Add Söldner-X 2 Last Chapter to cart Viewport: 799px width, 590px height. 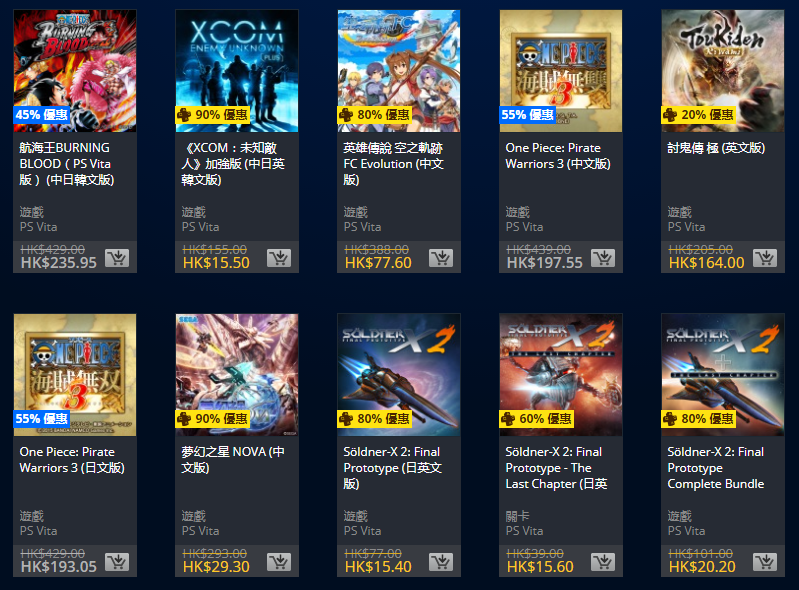[x=603, y=562]
